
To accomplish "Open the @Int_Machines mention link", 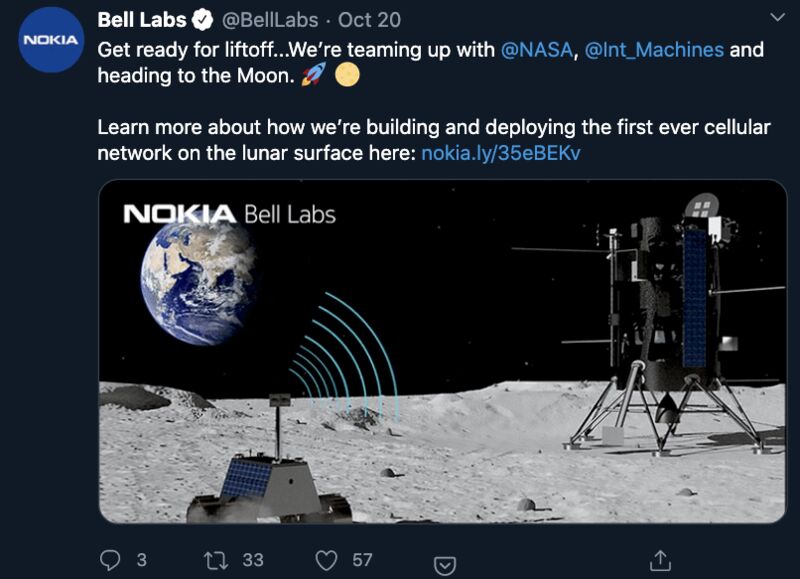I will click(654, 50).
